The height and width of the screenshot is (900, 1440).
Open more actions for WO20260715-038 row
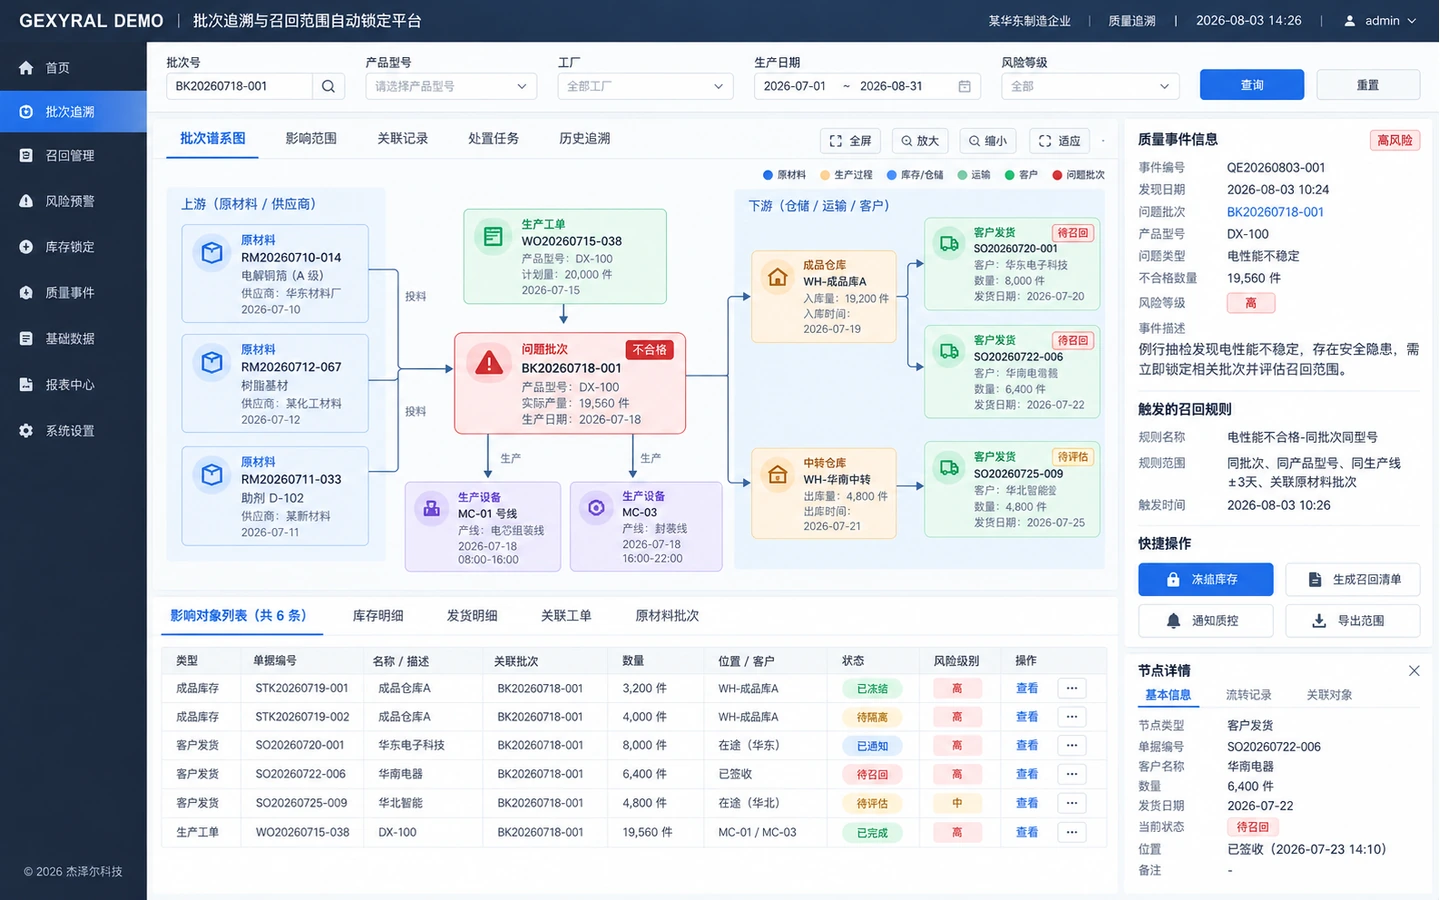(1072, 832)
